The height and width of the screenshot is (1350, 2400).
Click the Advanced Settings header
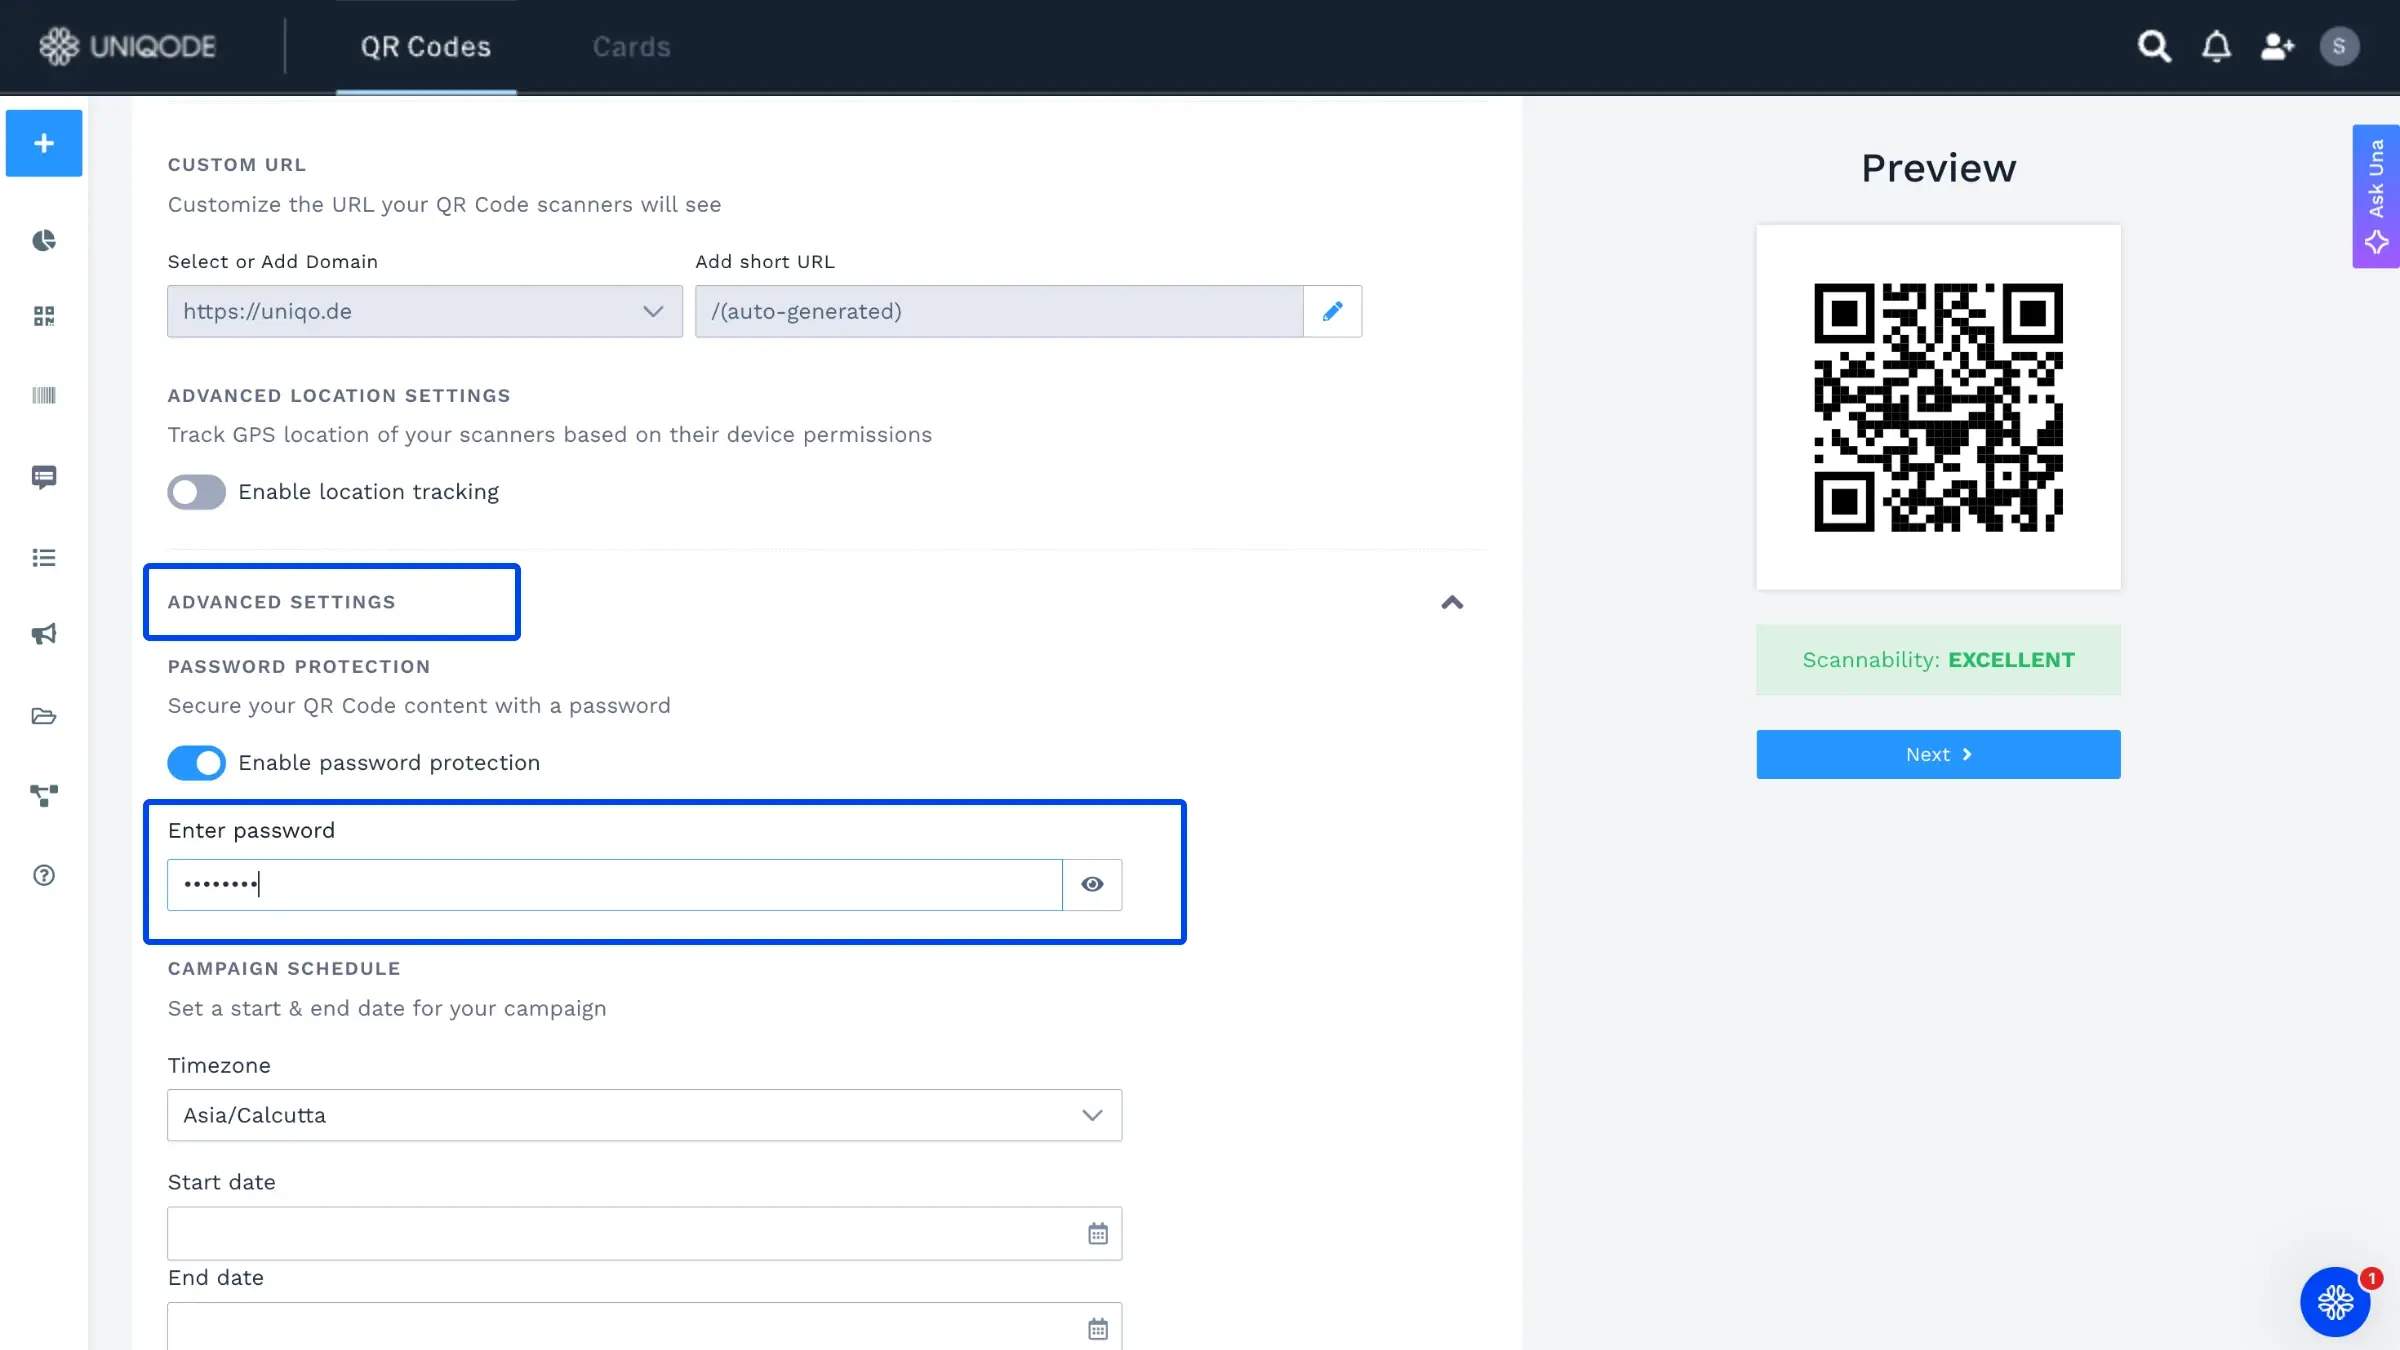[x=282, y=602]
